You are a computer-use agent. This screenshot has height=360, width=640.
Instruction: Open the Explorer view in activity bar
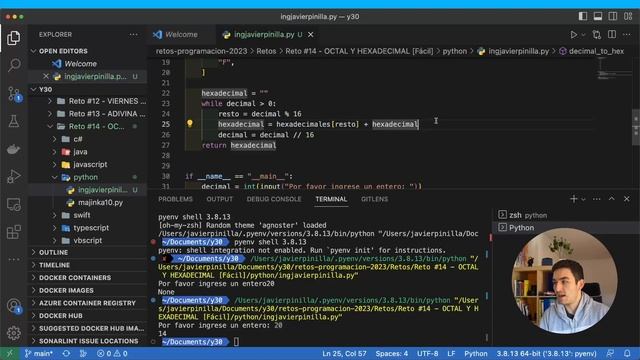13,38
